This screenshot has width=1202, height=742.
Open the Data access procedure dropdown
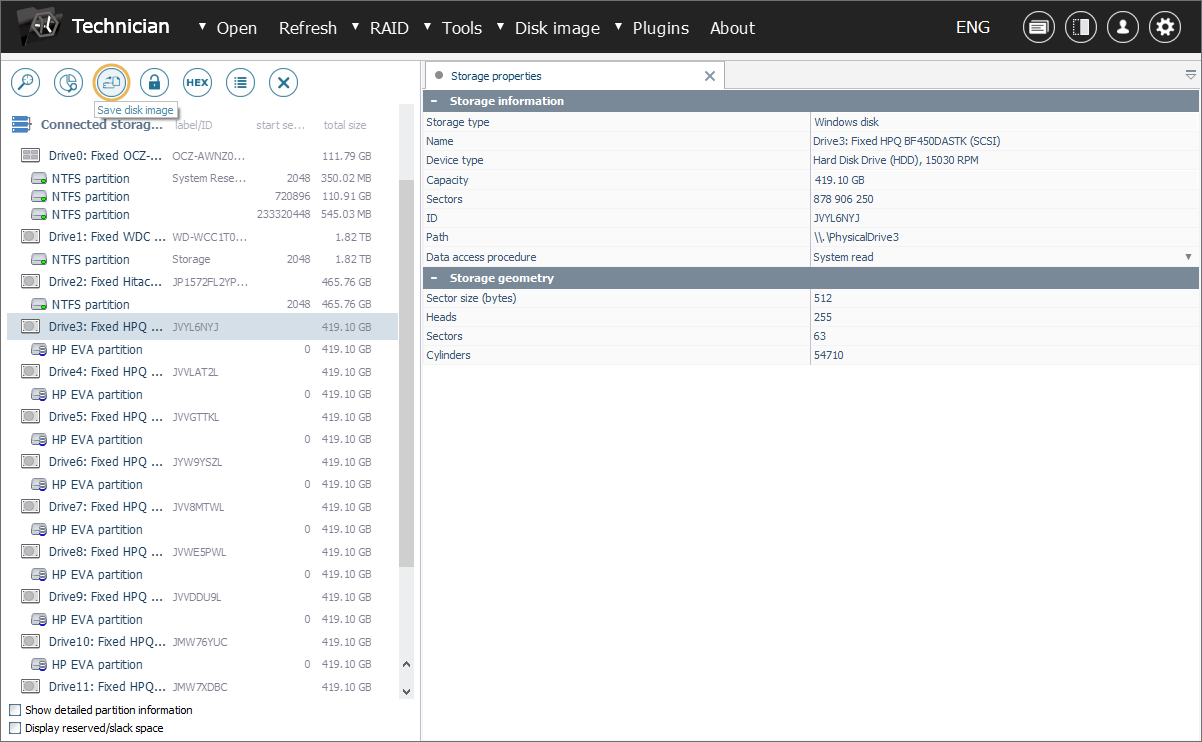(1188, 257)
